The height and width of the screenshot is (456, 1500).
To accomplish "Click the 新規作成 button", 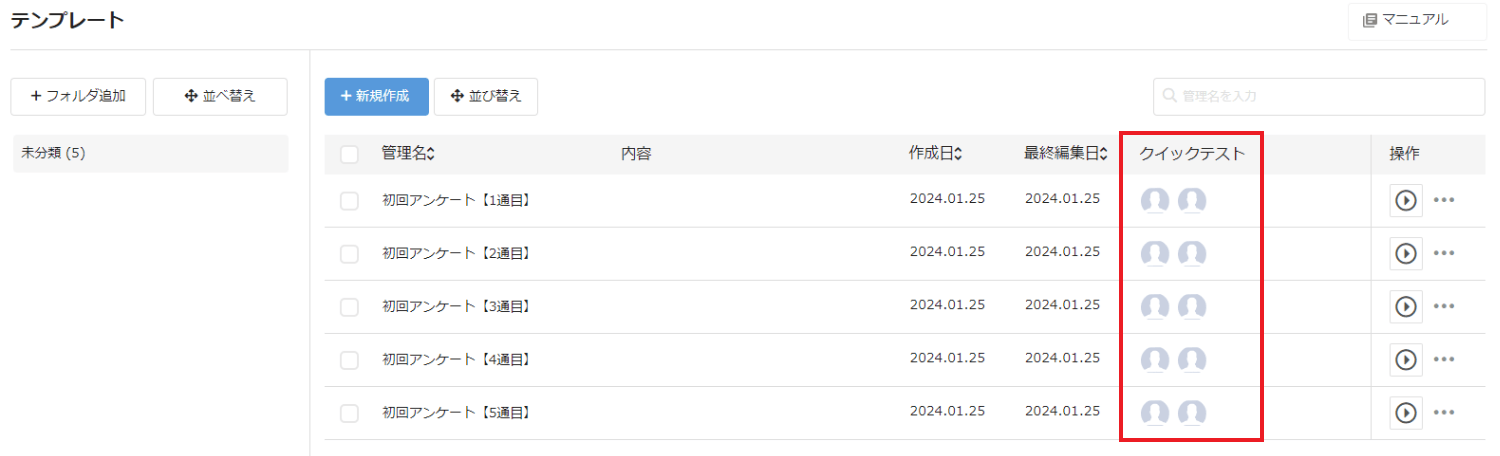I will [376, 97].
